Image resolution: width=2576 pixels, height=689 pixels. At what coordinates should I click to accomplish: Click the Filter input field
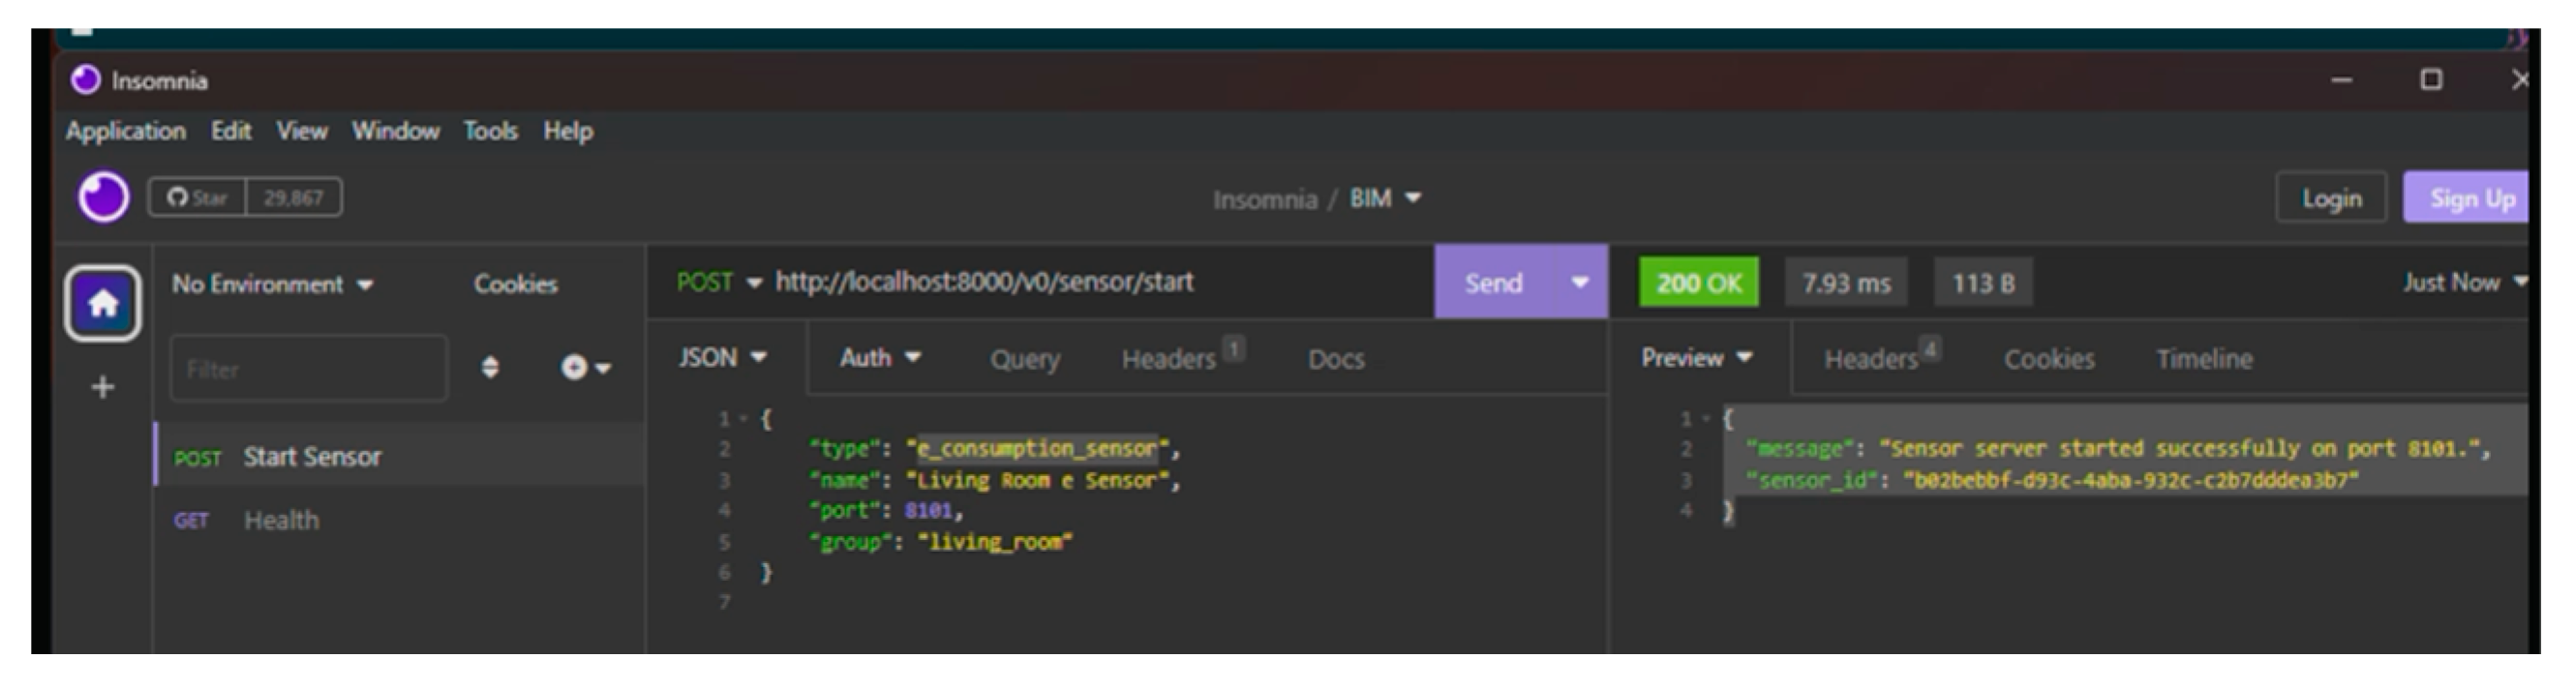308,369
